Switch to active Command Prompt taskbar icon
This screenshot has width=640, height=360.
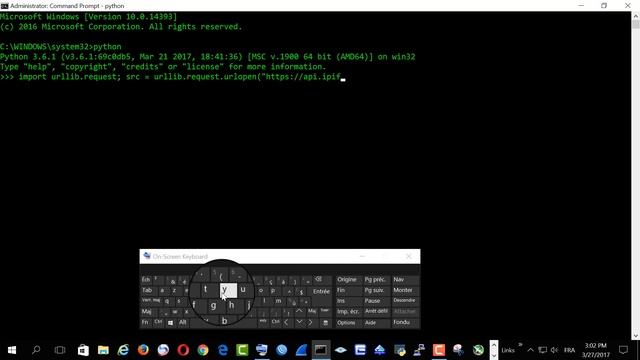click(321, 350)
